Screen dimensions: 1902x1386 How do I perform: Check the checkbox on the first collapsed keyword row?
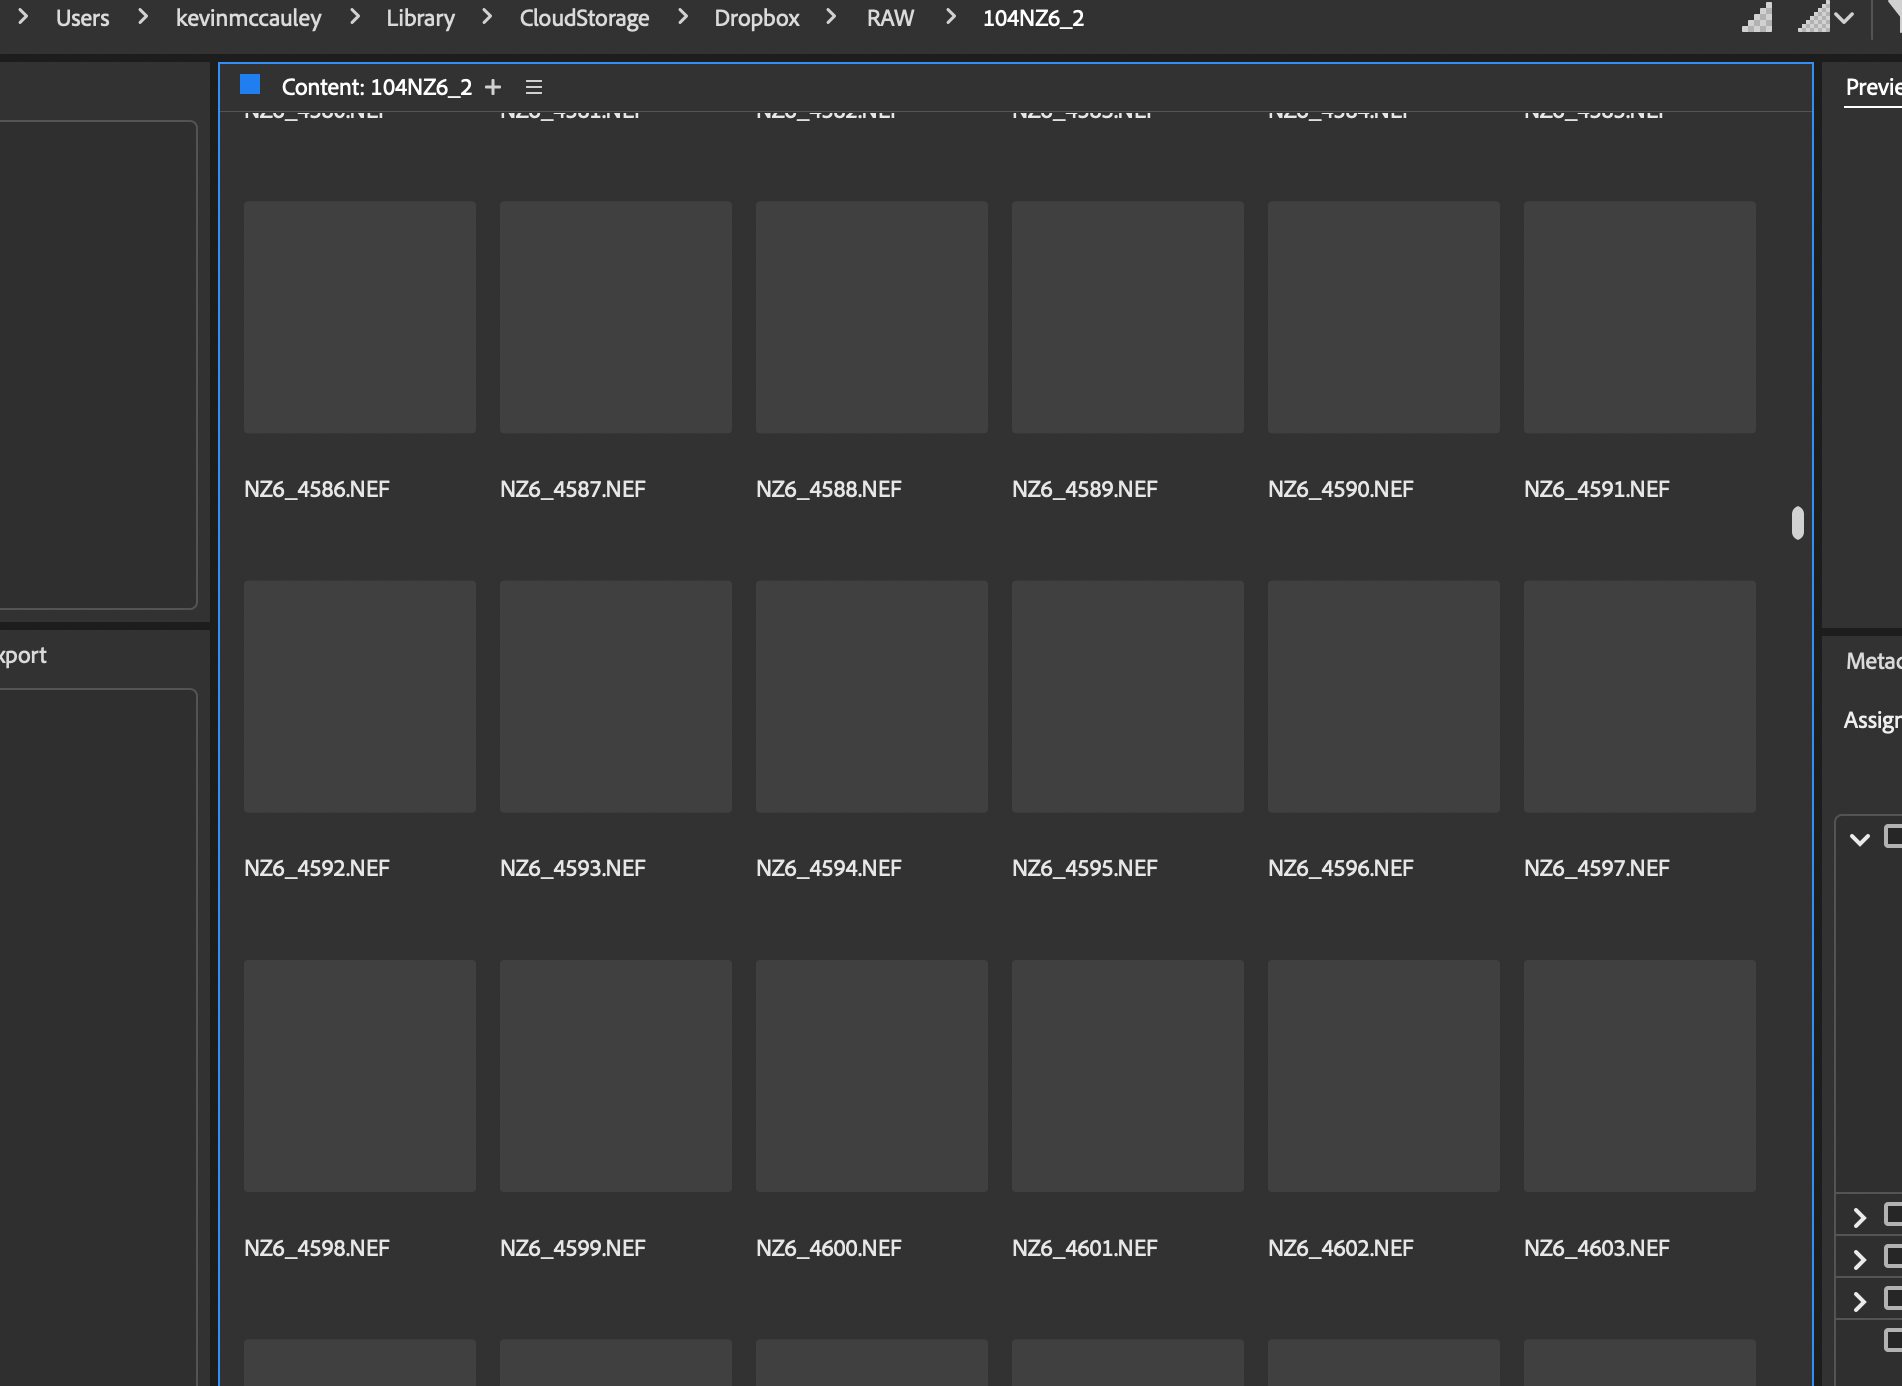pos(1892,1217)
